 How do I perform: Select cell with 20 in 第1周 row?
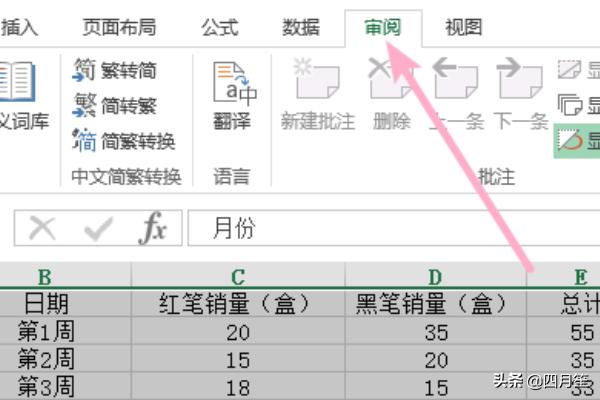(x=238, y=331)
